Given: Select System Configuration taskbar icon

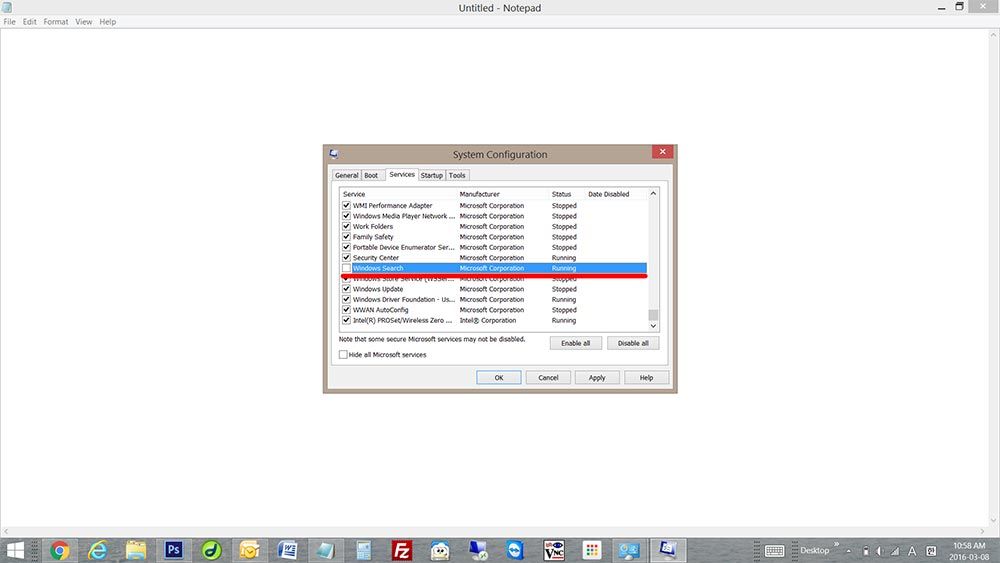Looking at the screenshot, I should coord(667,550).
